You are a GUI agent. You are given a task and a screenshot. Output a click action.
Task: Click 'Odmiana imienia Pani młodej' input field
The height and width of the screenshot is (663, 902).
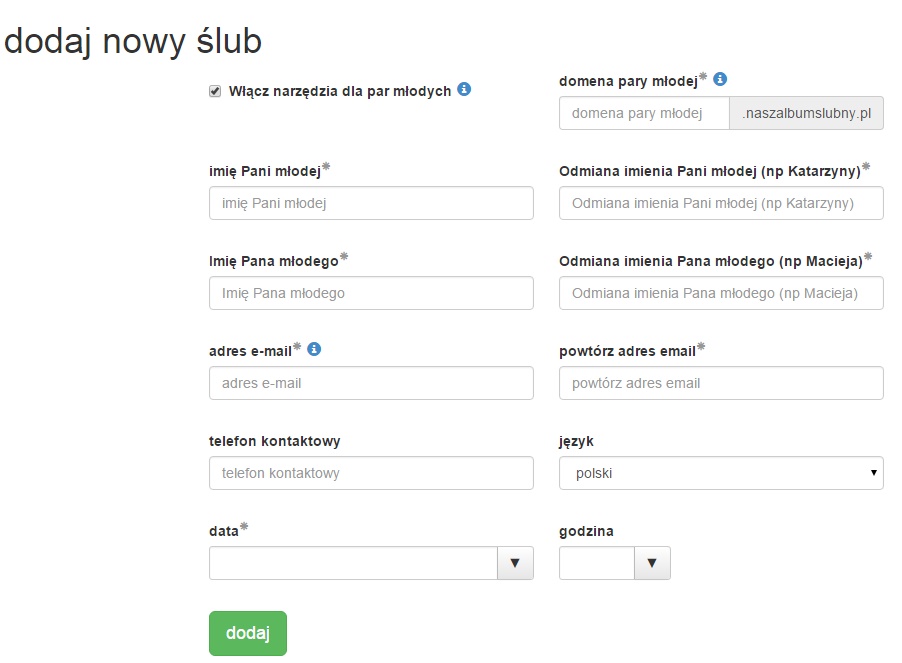[720, 203]
